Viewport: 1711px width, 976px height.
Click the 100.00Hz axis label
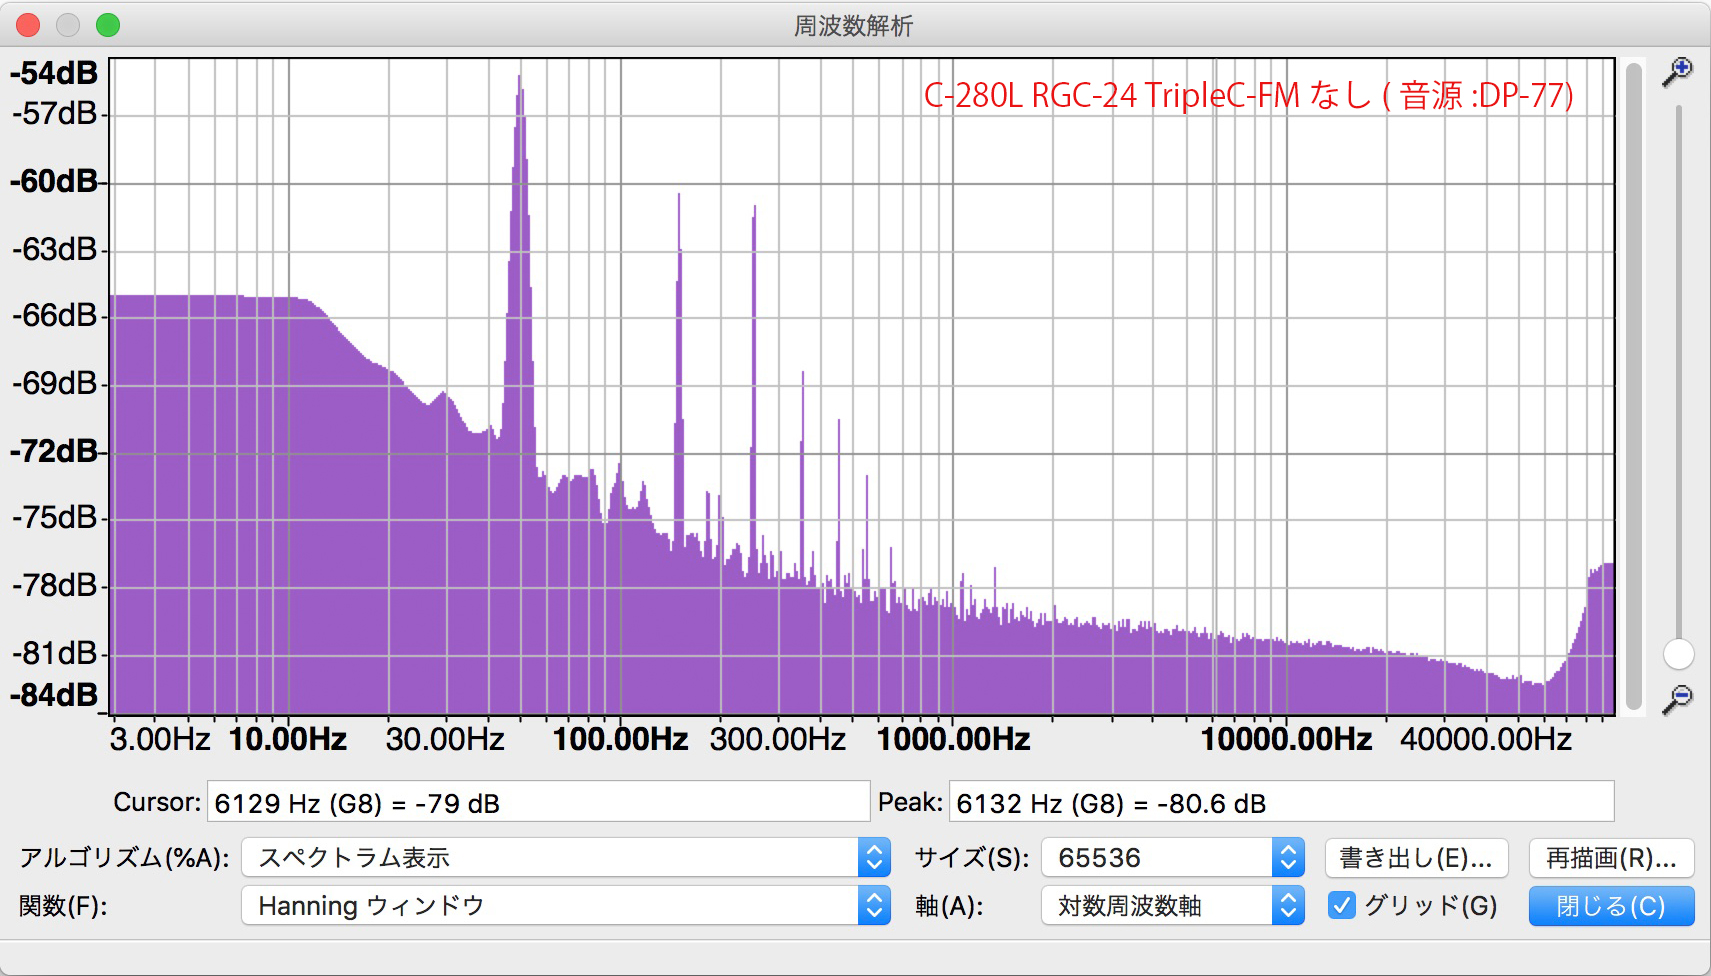[620, 739]
